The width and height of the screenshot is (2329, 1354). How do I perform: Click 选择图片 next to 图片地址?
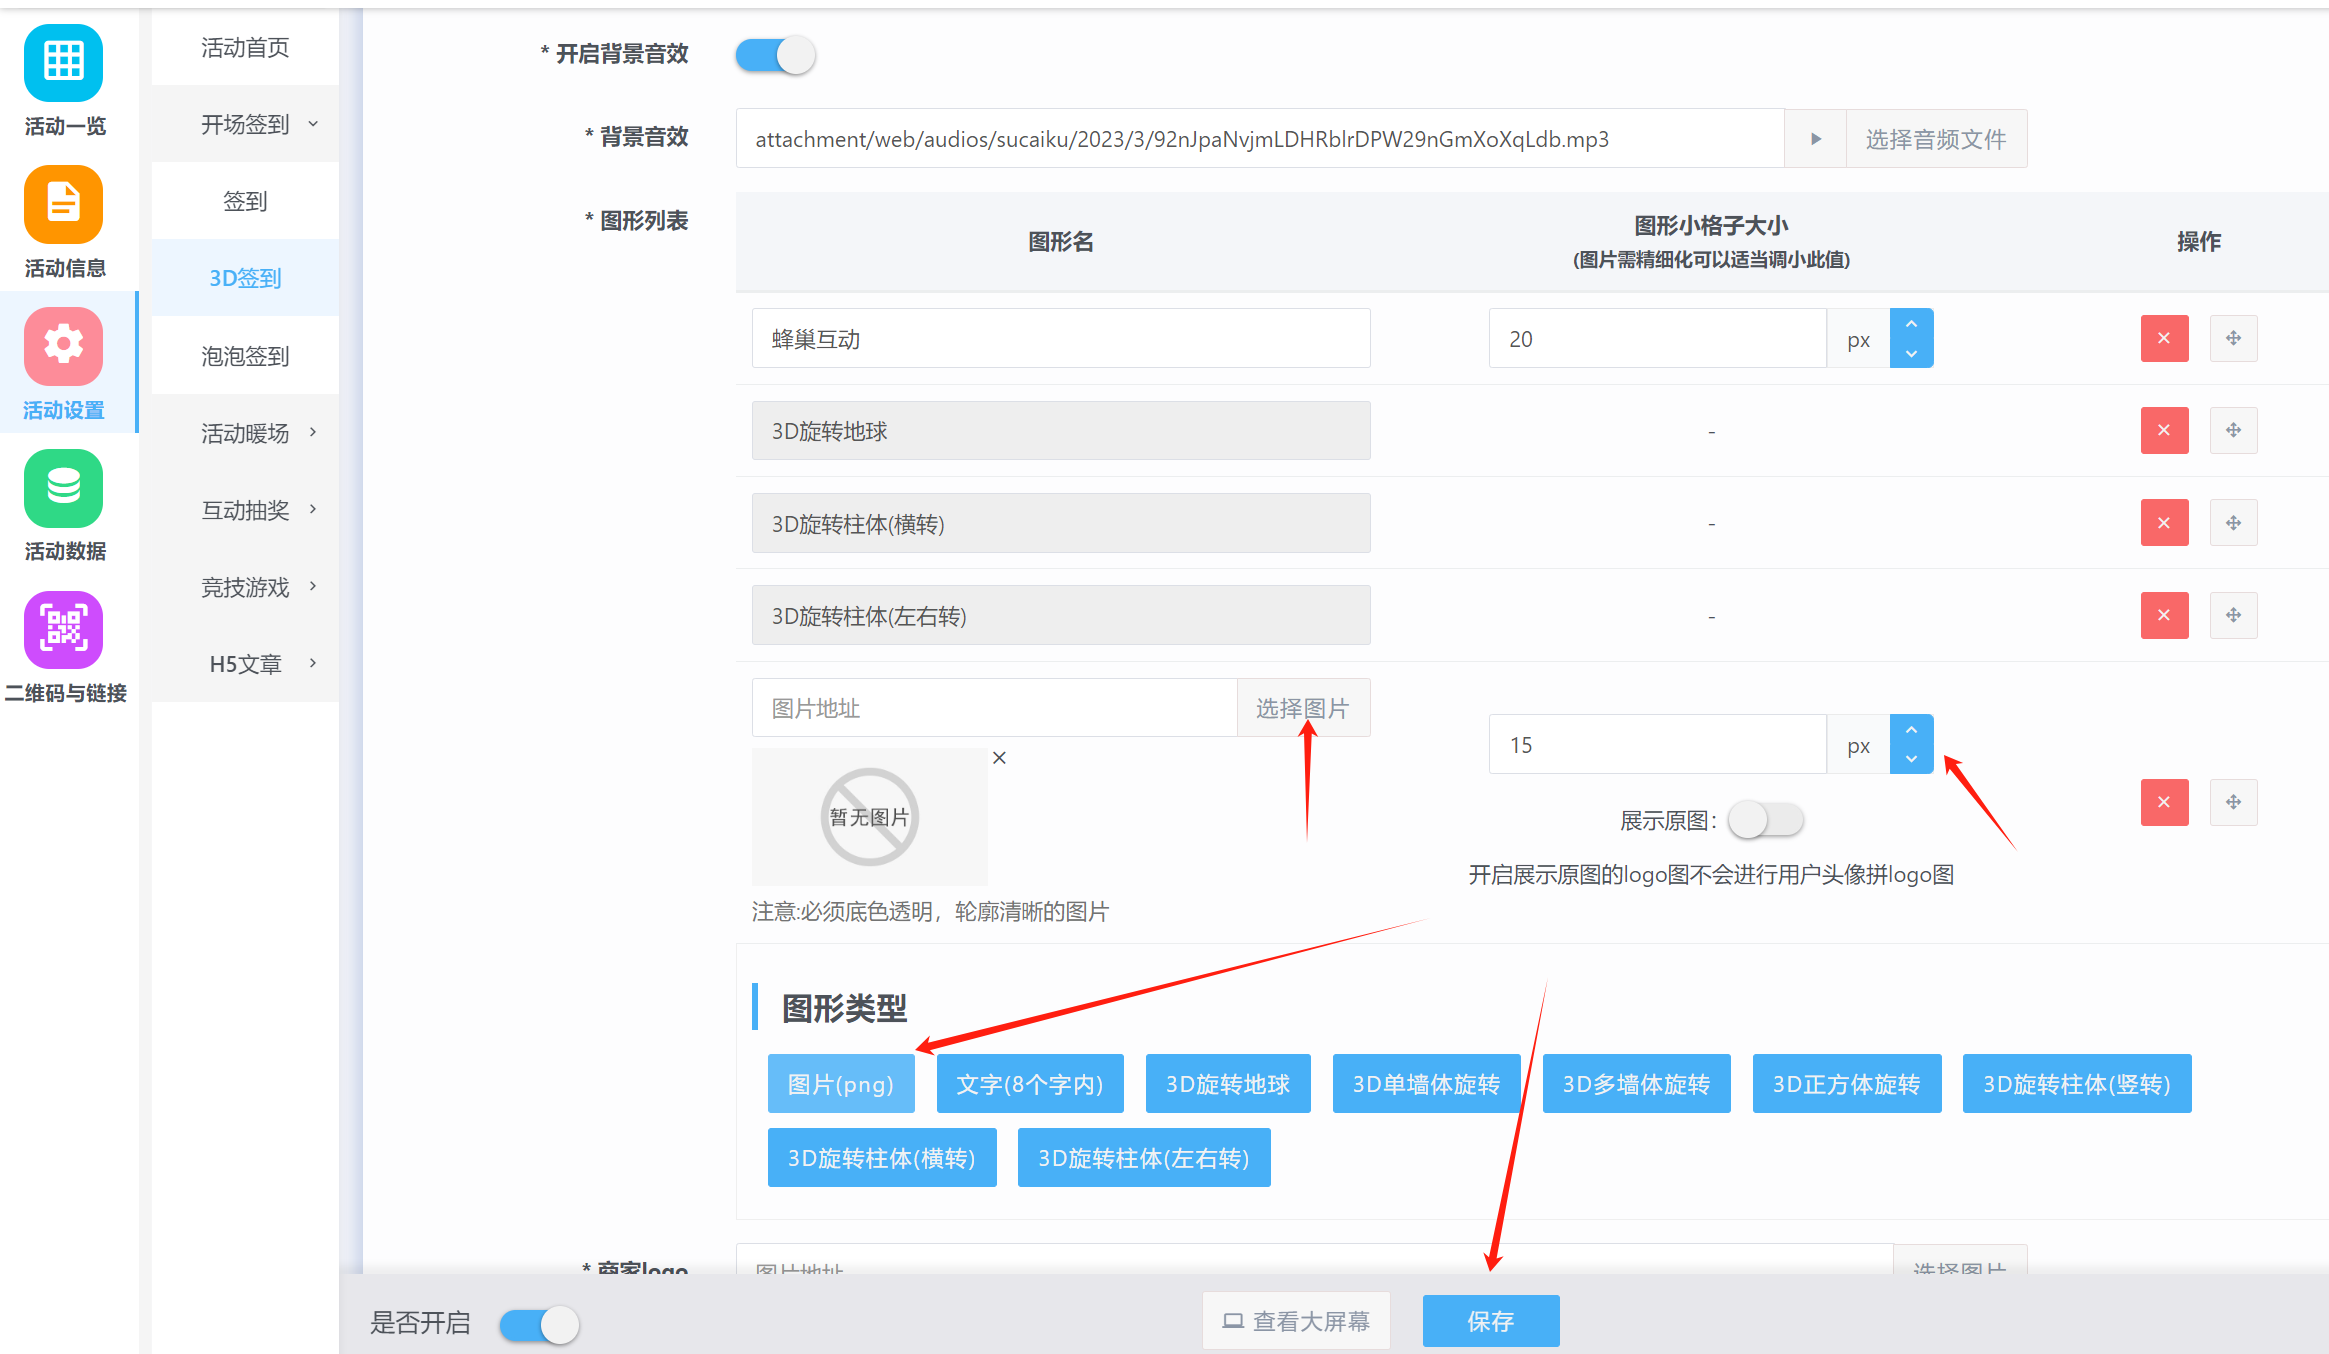click(1303, 708)
